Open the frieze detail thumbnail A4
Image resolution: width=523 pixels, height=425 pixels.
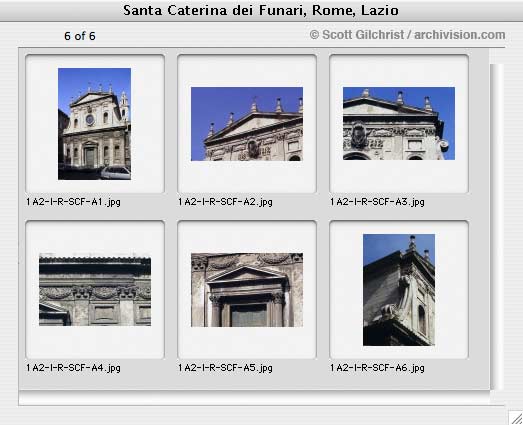(95, 290)
